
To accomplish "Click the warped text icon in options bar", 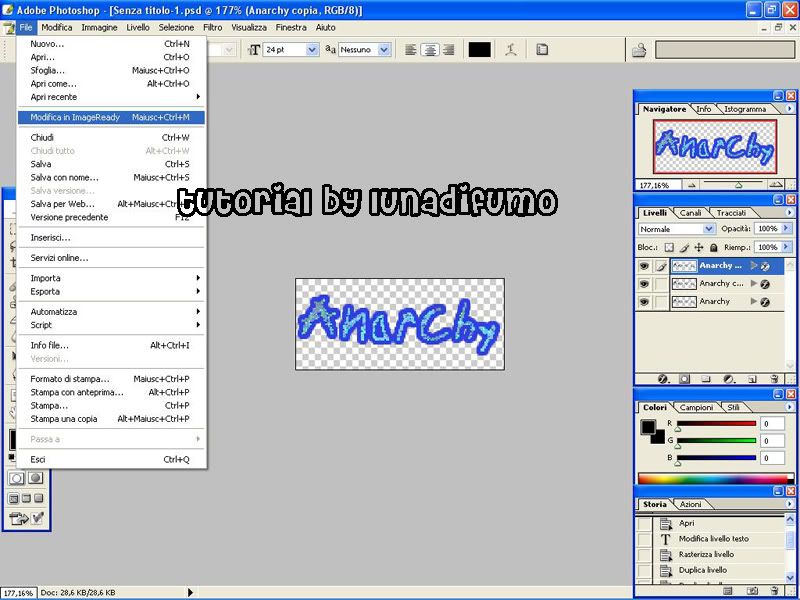I will coord(511,49).
